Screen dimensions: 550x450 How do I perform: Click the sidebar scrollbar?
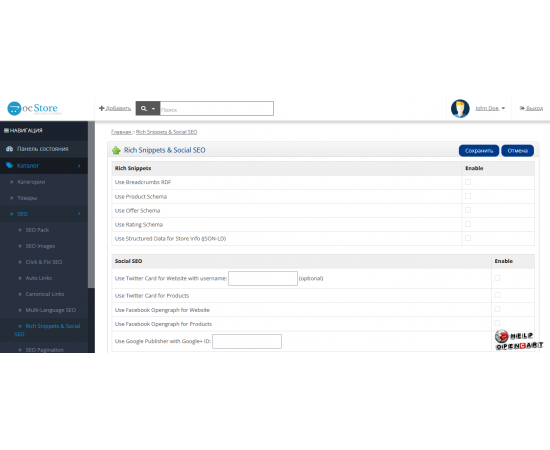[91, 204]
